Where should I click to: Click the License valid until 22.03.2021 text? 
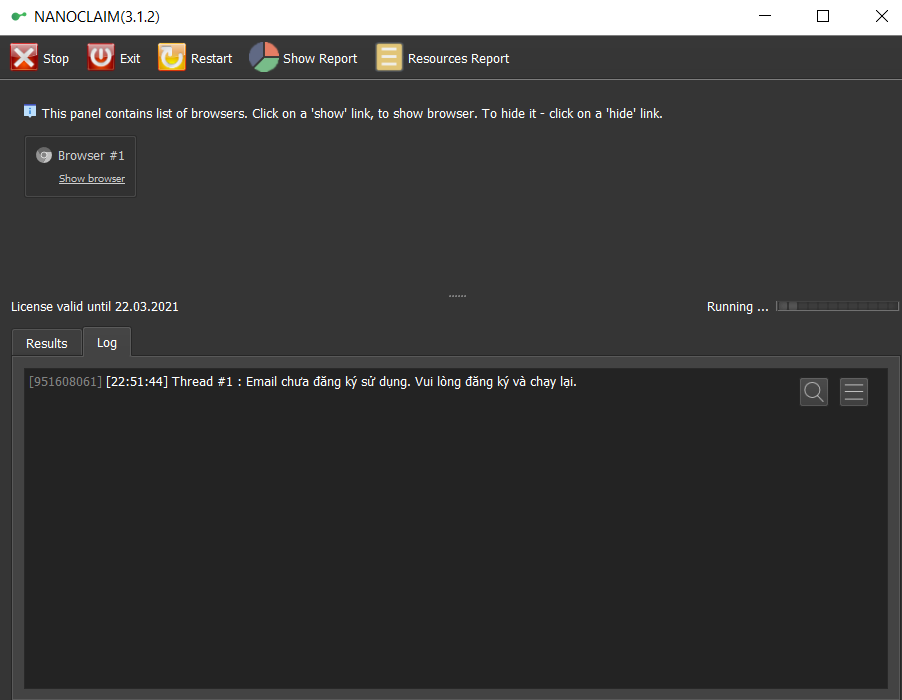95,307
